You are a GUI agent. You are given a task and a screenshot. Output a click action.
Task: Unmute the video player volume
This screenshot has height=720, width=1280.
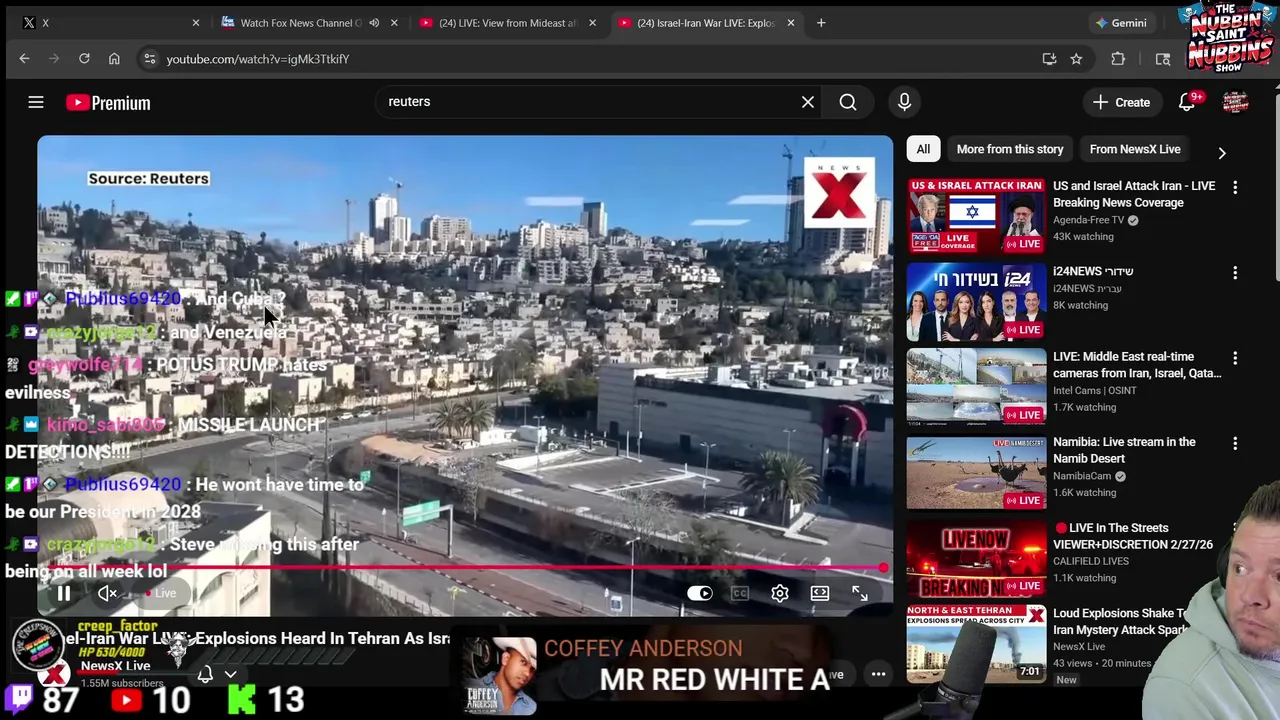tap(107, 593)
